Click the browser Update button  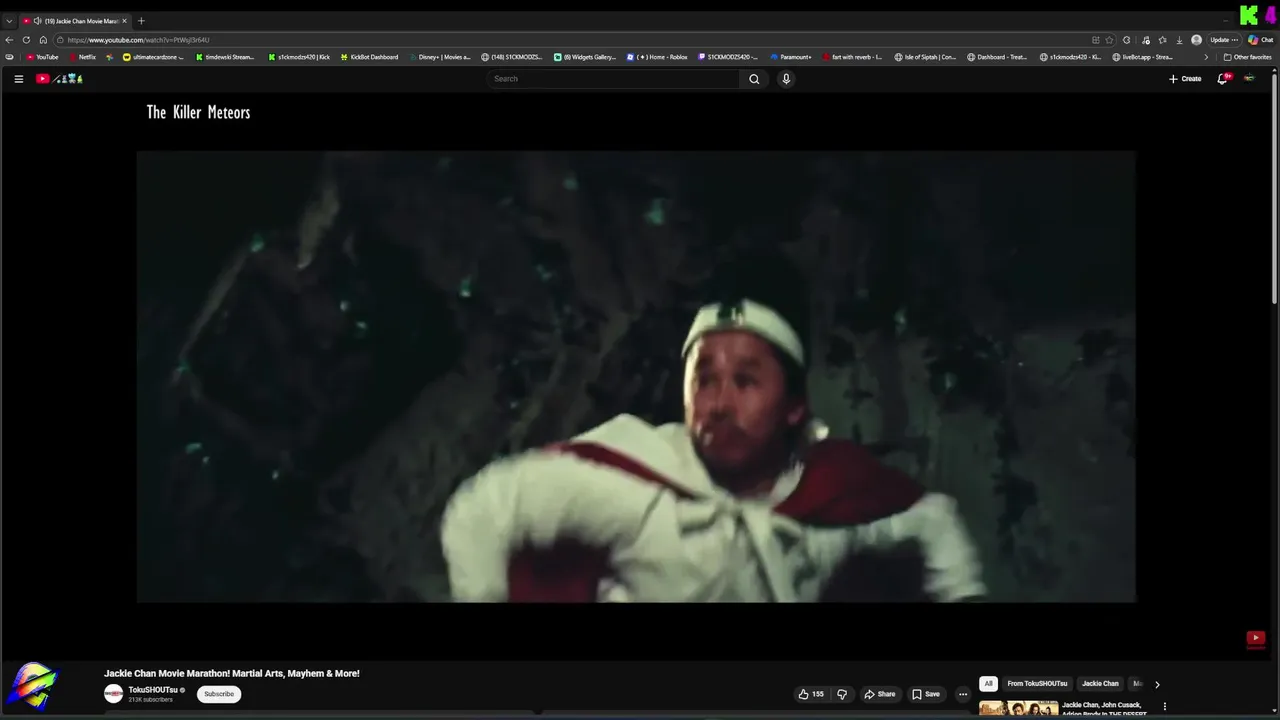point(1224,40)
